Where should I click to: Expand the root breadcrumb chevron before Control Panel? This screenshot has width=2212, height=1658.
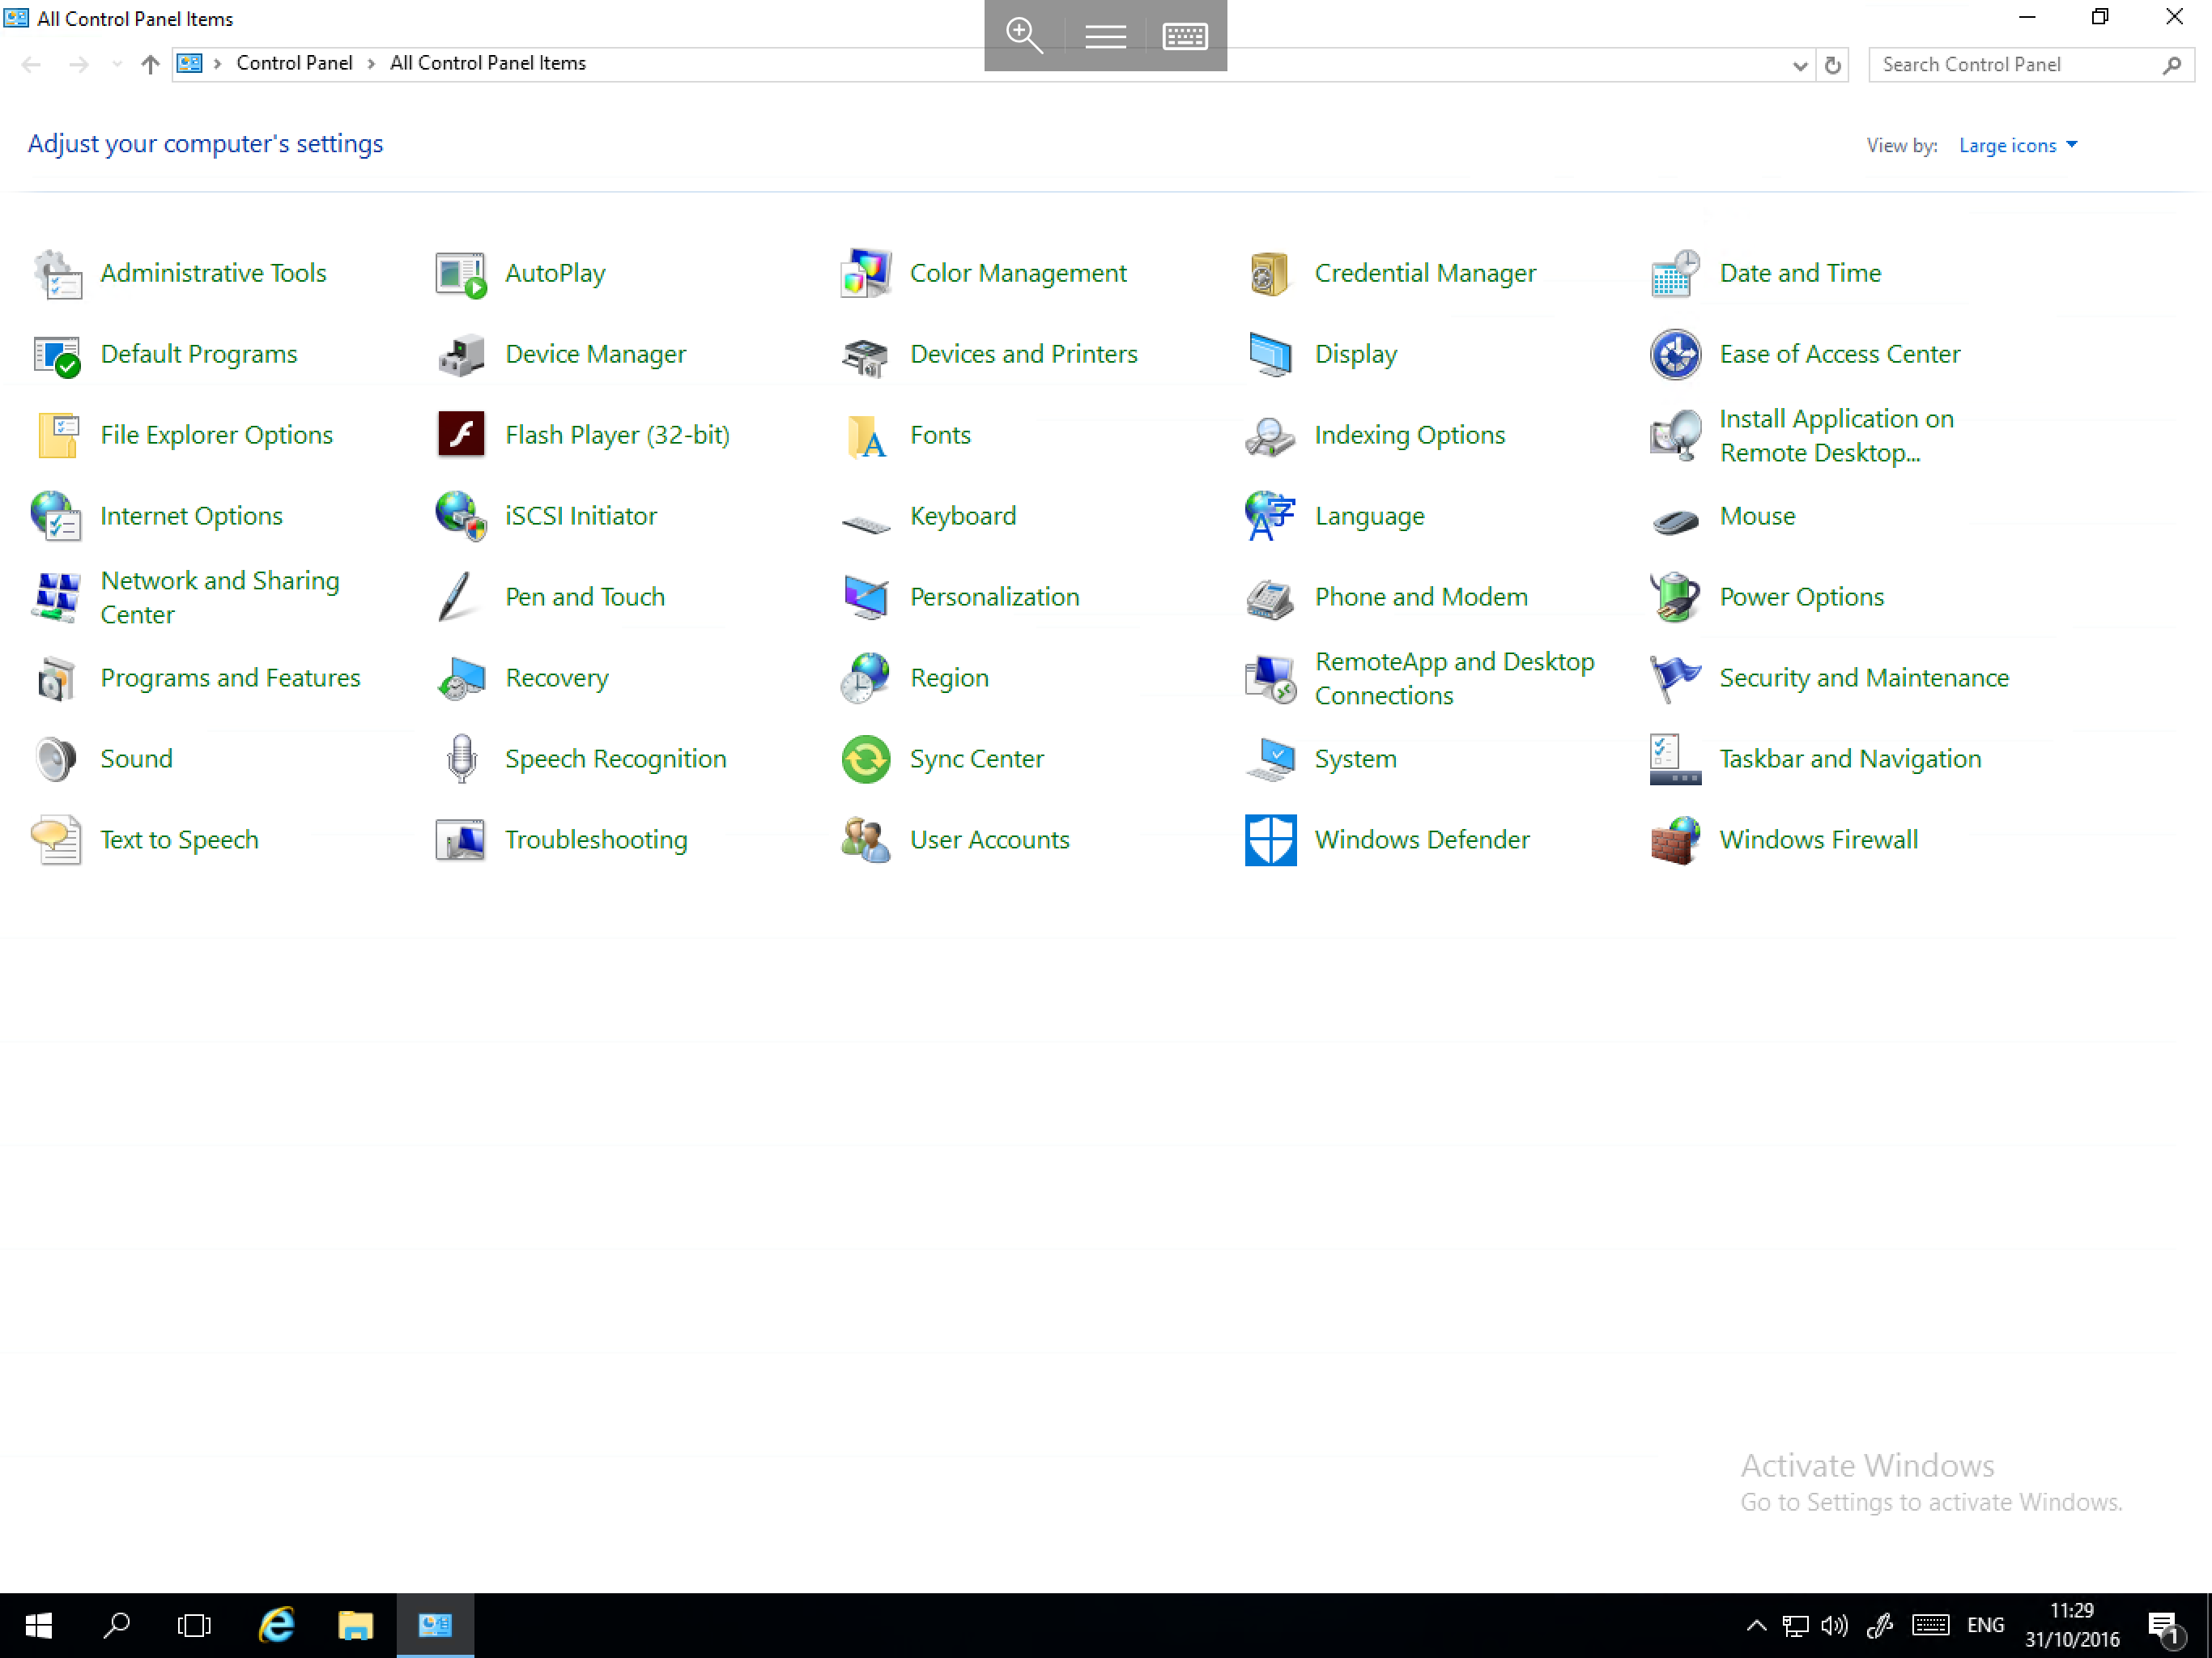coord(217,64)
